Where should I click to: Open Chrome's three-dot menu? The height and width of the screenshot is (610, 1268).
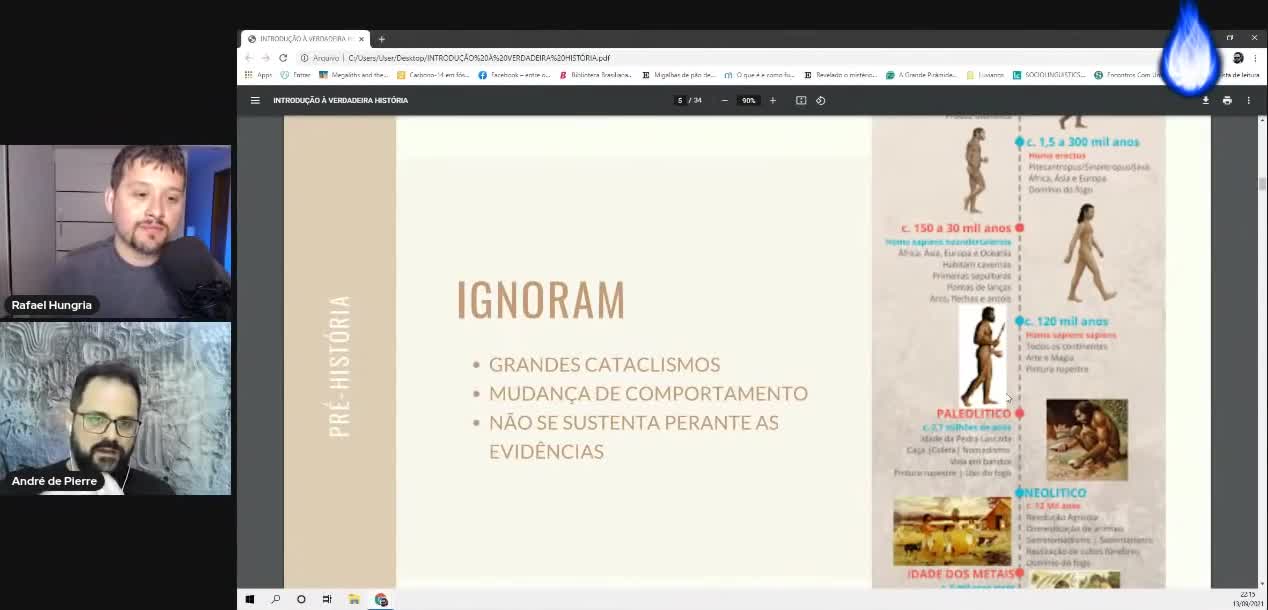(x=1254, y=58)
